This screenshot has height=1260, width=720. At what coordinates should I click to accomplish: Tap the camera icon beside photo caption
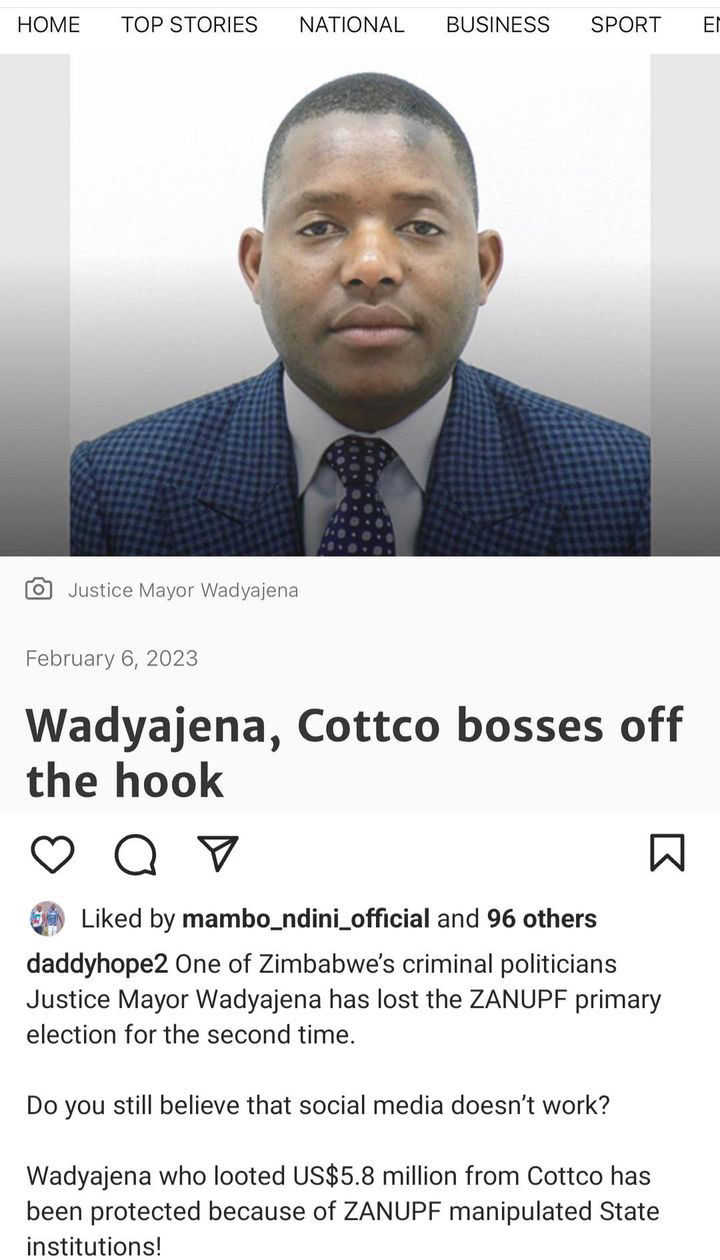[x=38, y=589]
